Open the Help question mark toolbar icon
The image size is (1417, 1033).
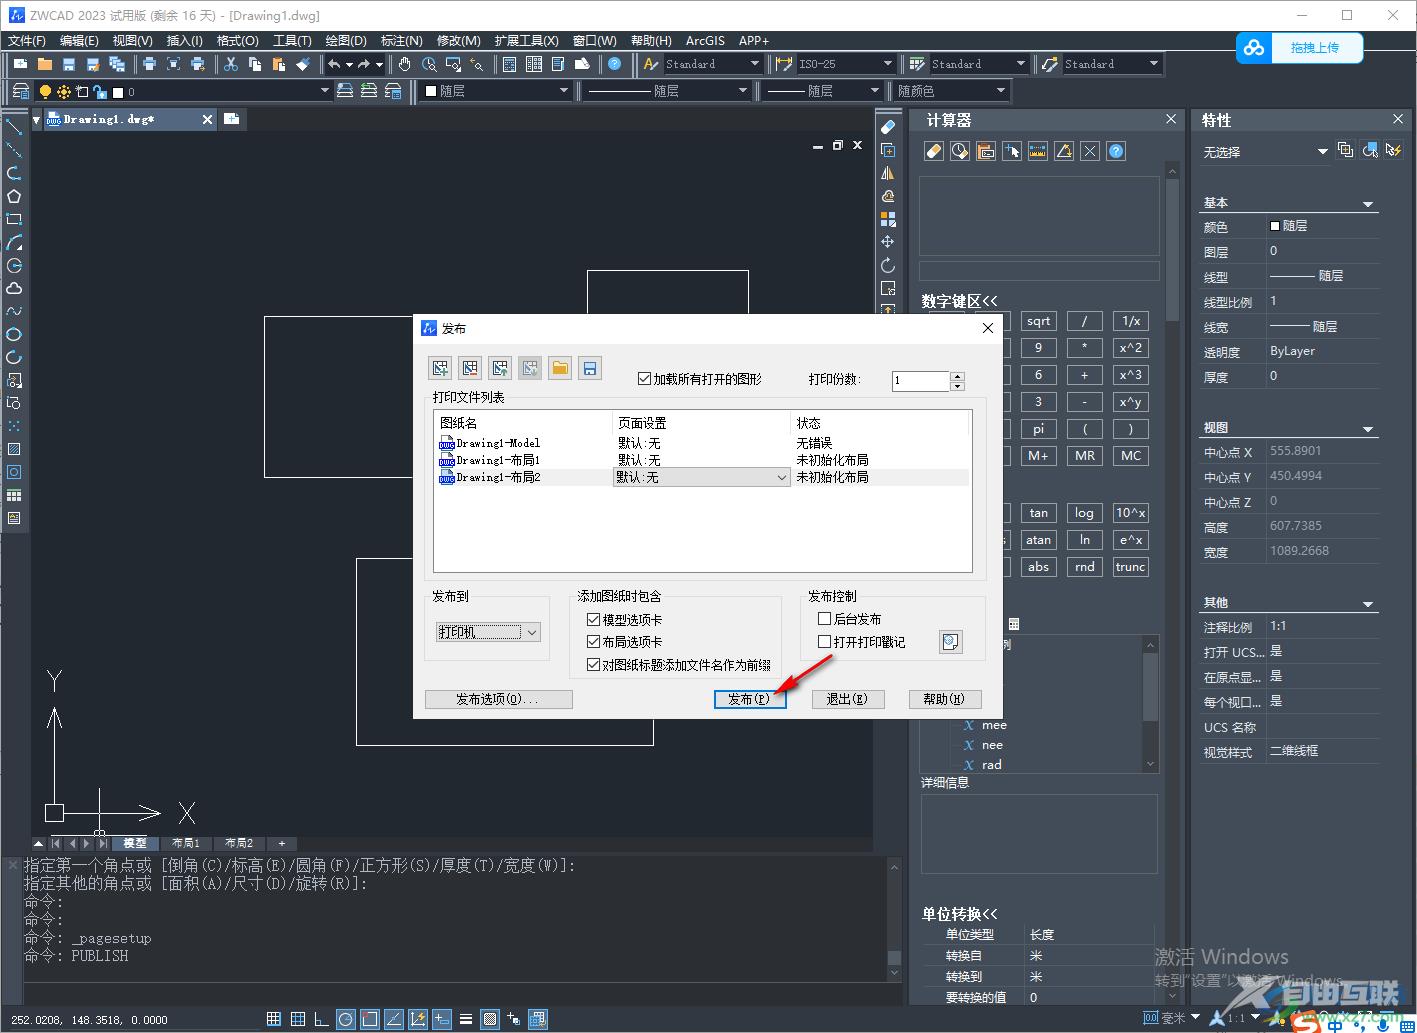point(614,64)
